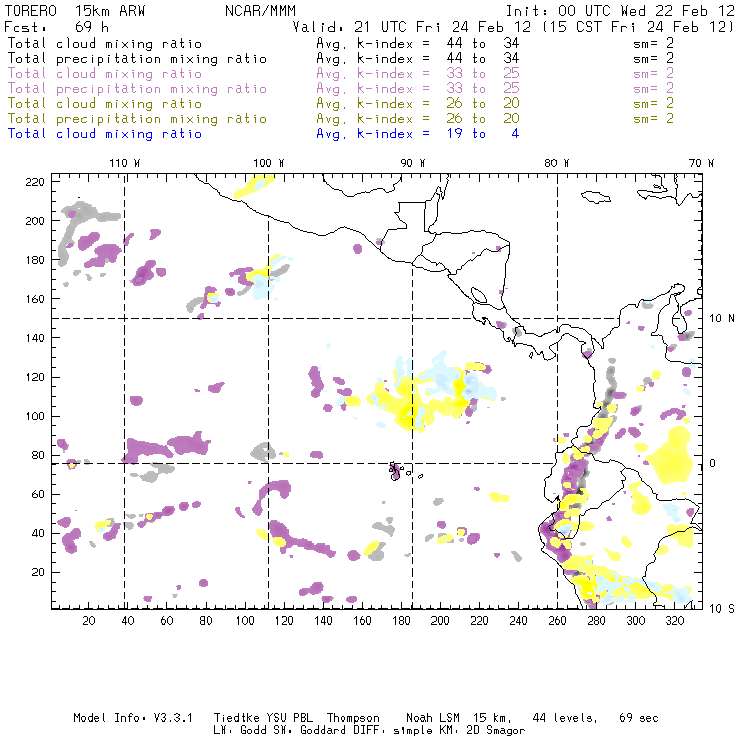Viewport: 740px width, 740px height.
Task: Click blue "Avg. k-index = 19 to 4" text
Action: (418, 134)
